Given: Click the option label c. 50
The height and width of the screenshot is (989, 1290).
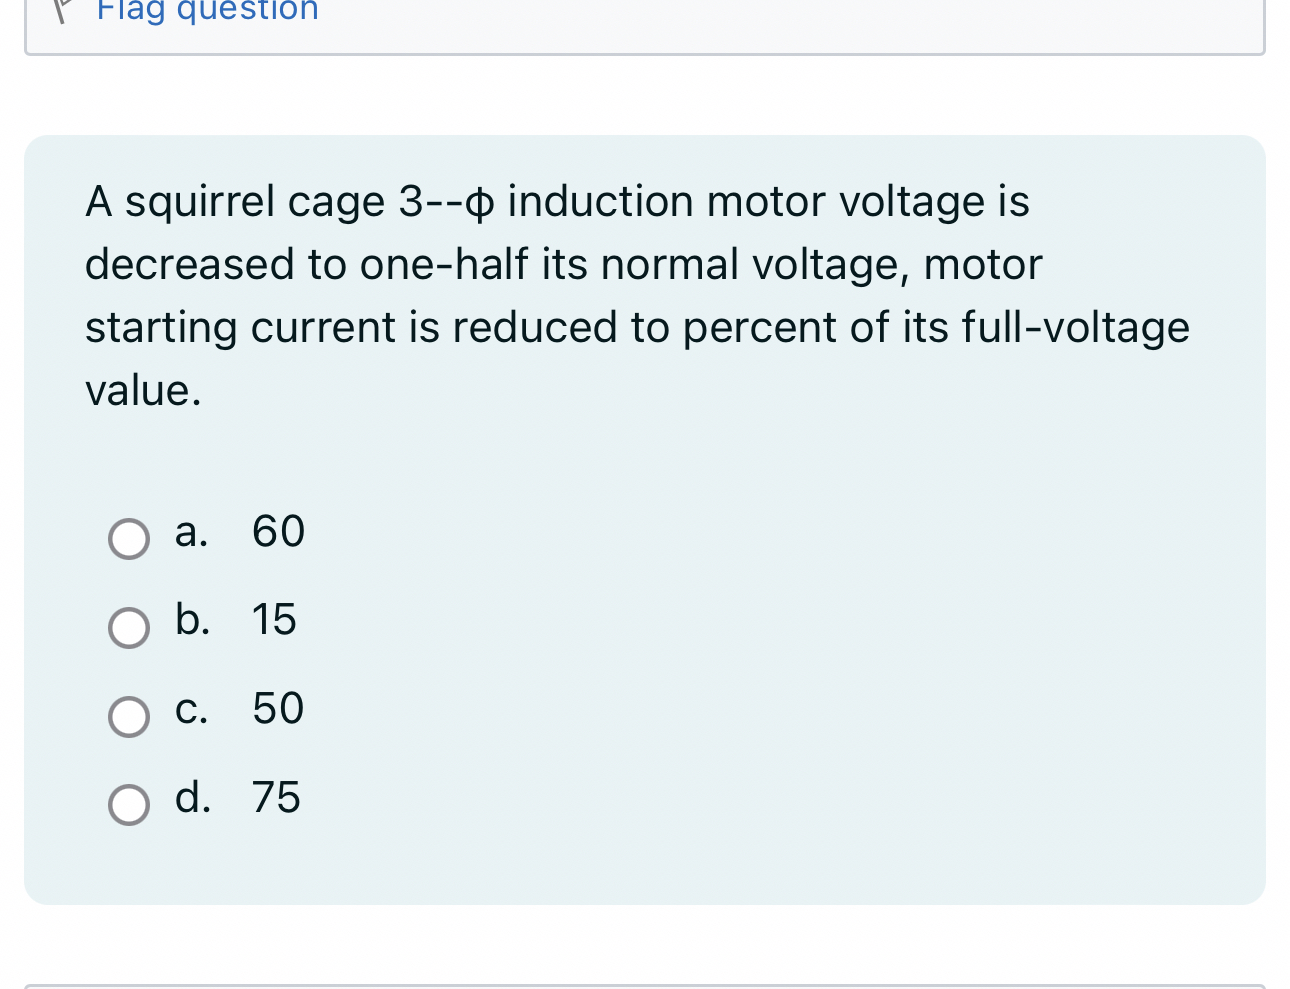Looking at the screenshot, I should (238, 709).
